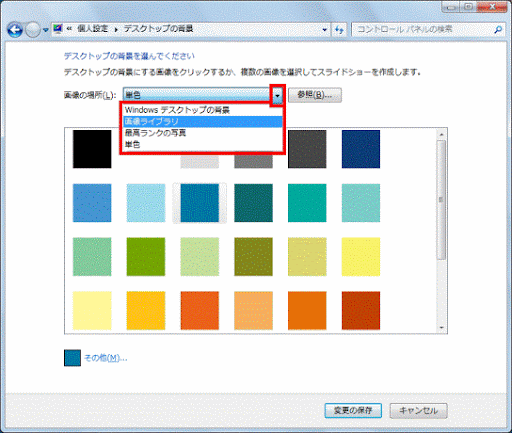Click 個人設定 in the address breadcrumb

pos(93,29)
